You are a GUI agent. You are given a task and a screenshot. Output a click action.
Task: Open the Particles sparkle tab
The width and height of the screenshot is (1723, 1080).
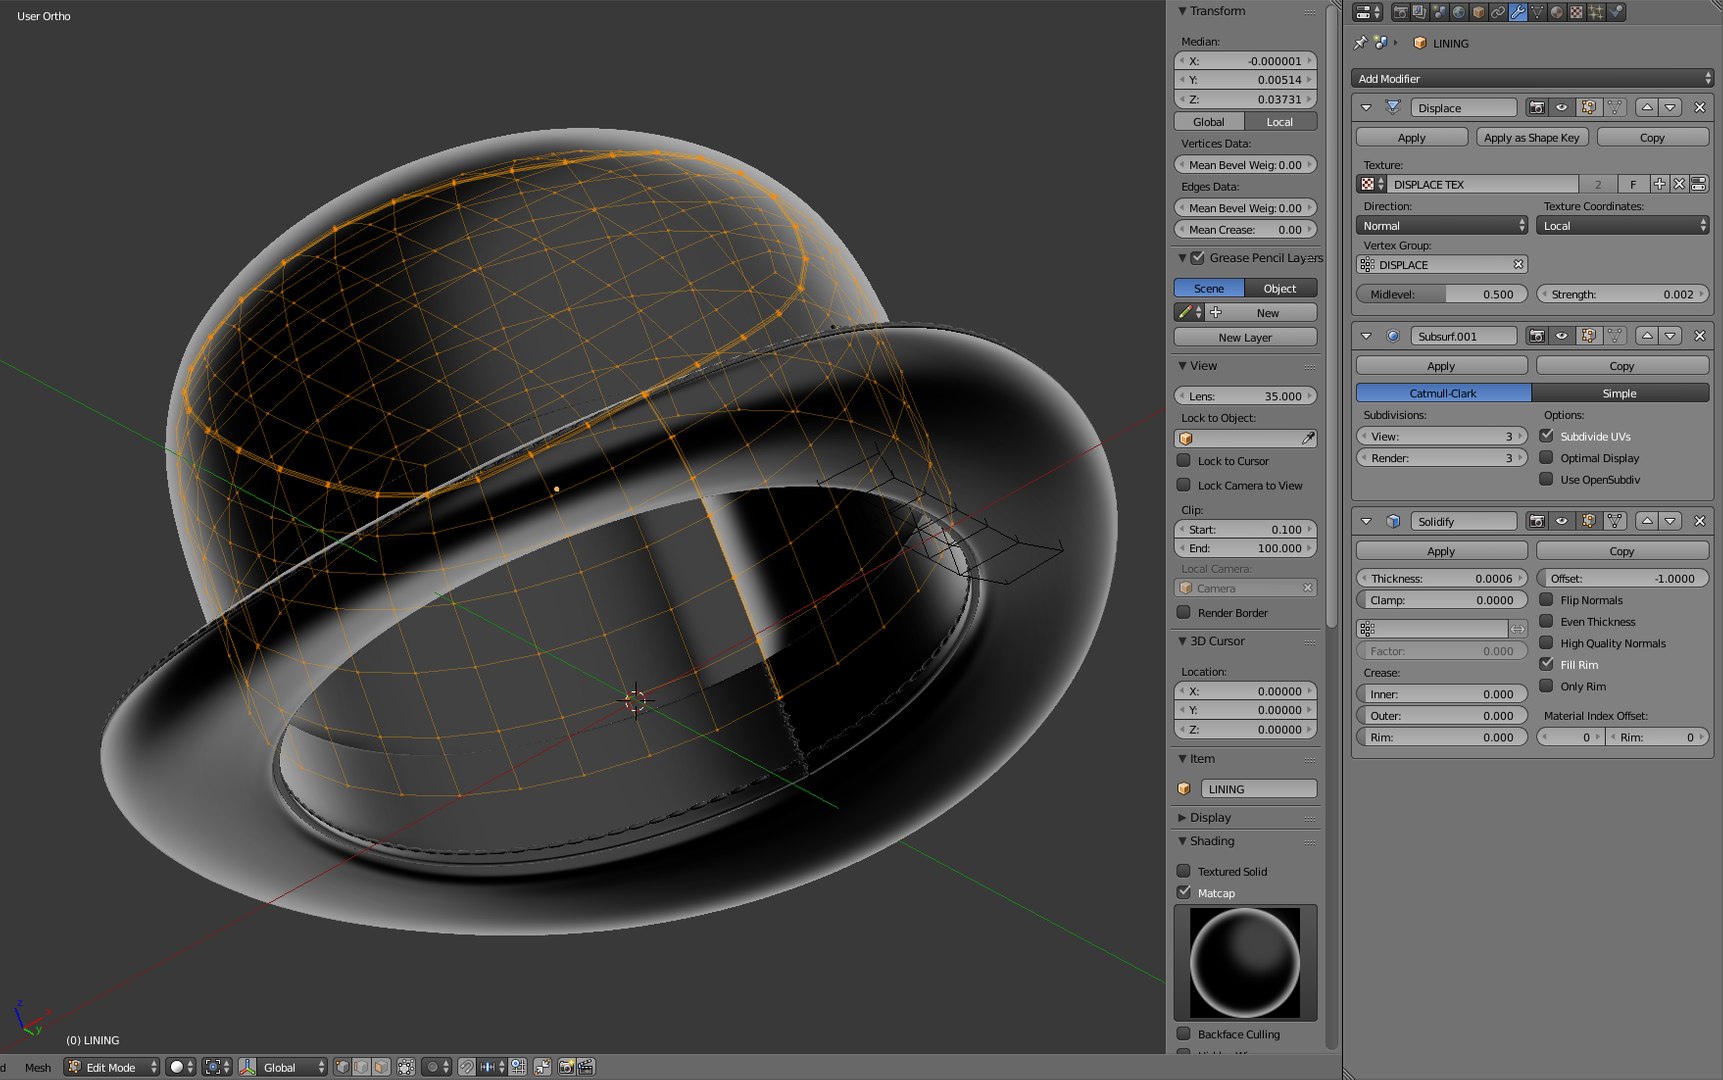[1596, 12]
